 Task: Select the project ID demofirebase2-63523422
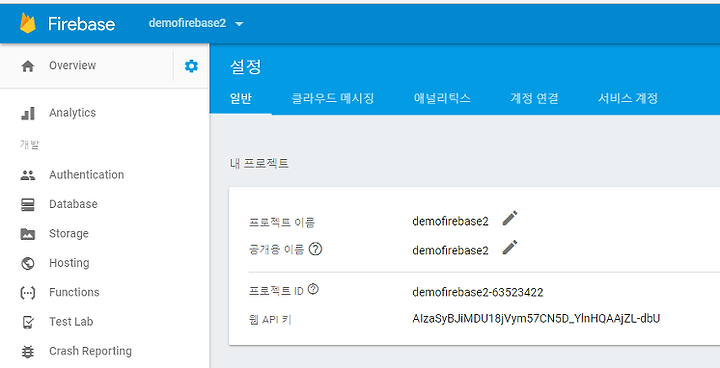click(x=478, y=292)
